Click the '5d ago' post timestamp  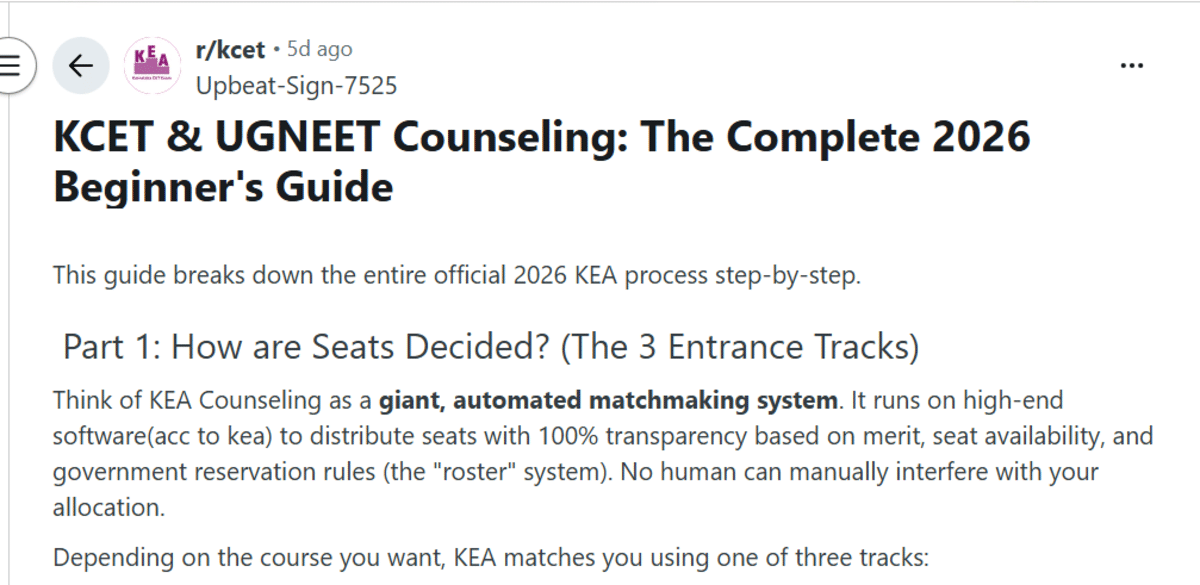pyautogui.click(x=319, y=49)
